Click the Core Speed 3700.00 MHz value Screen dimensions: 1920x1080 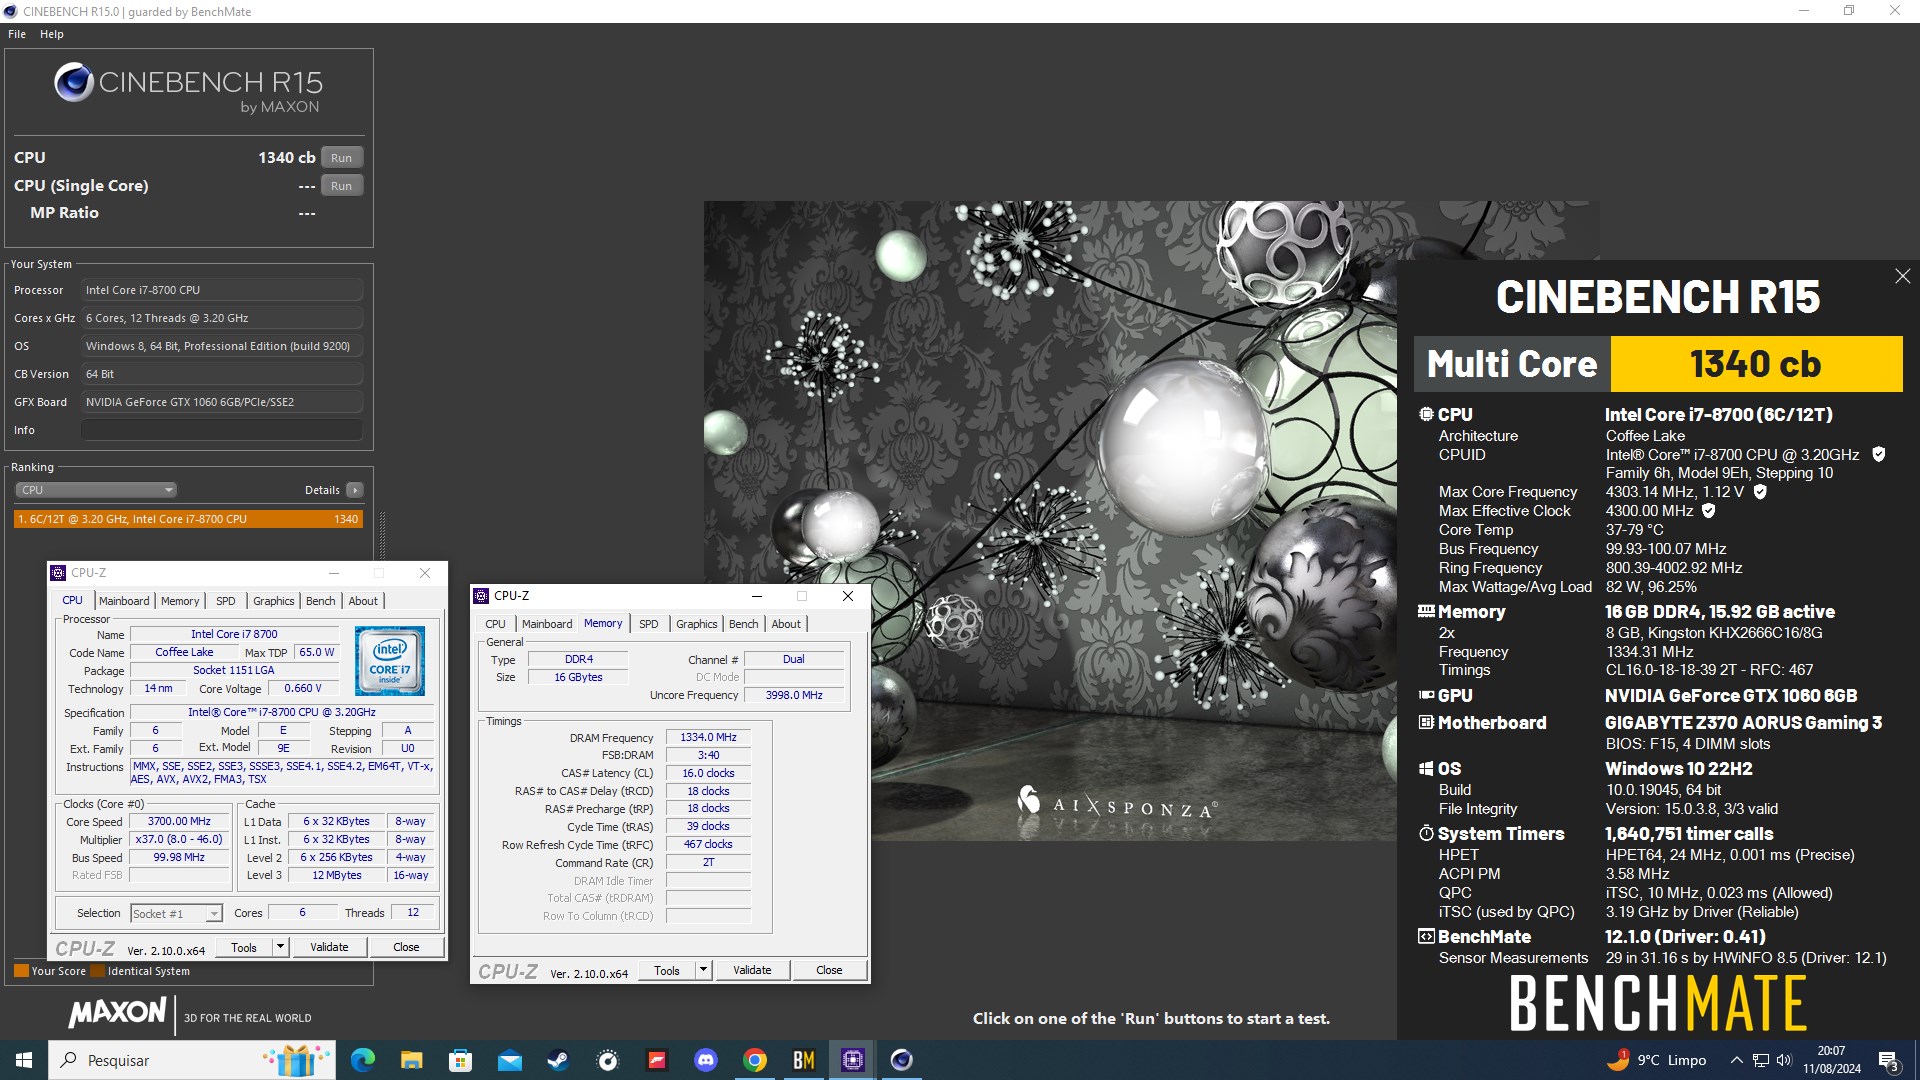(x=179, y=822)
